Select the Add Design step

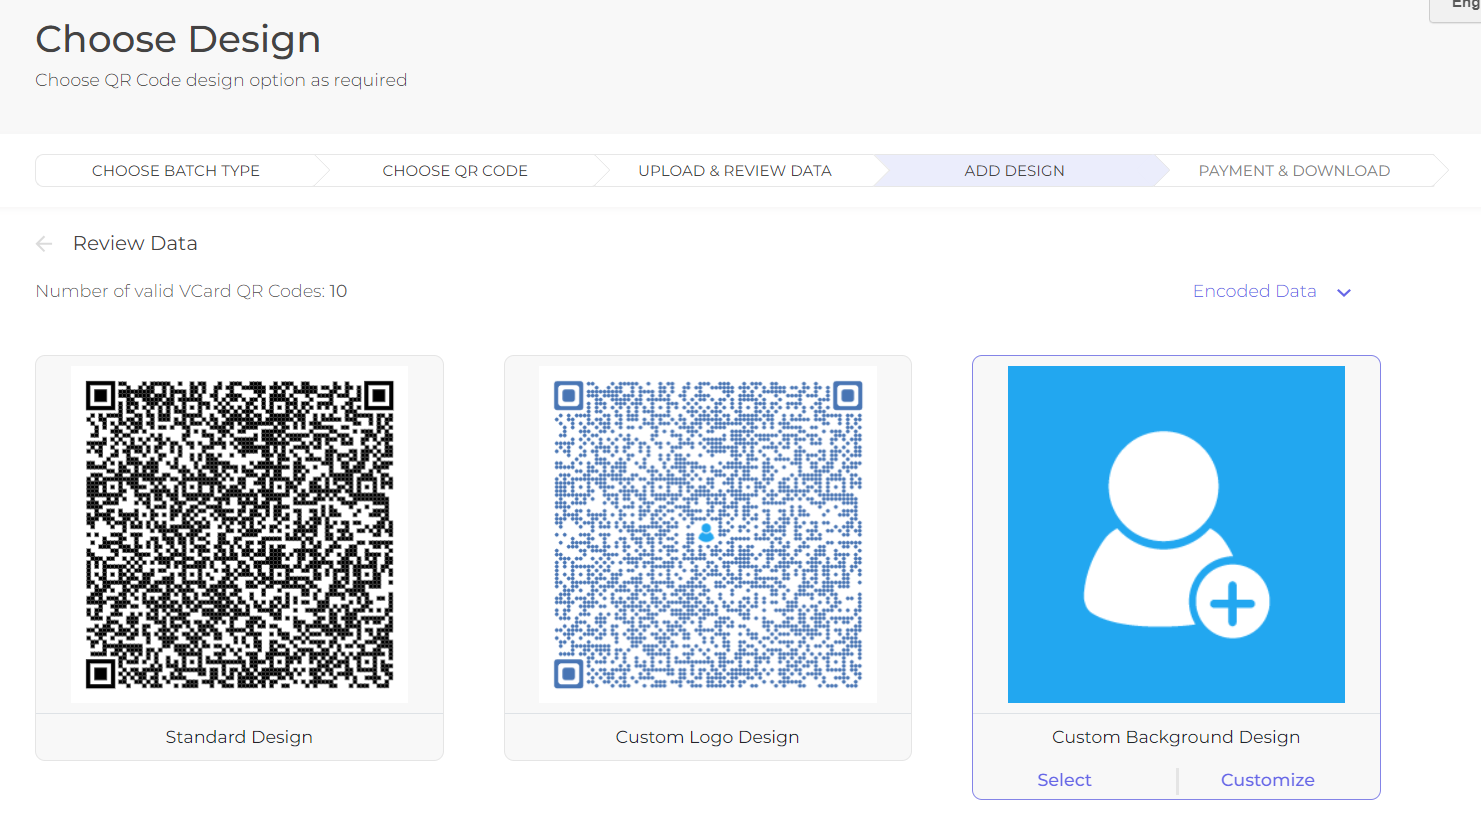pyautogui.click(x=1014, y=170)
